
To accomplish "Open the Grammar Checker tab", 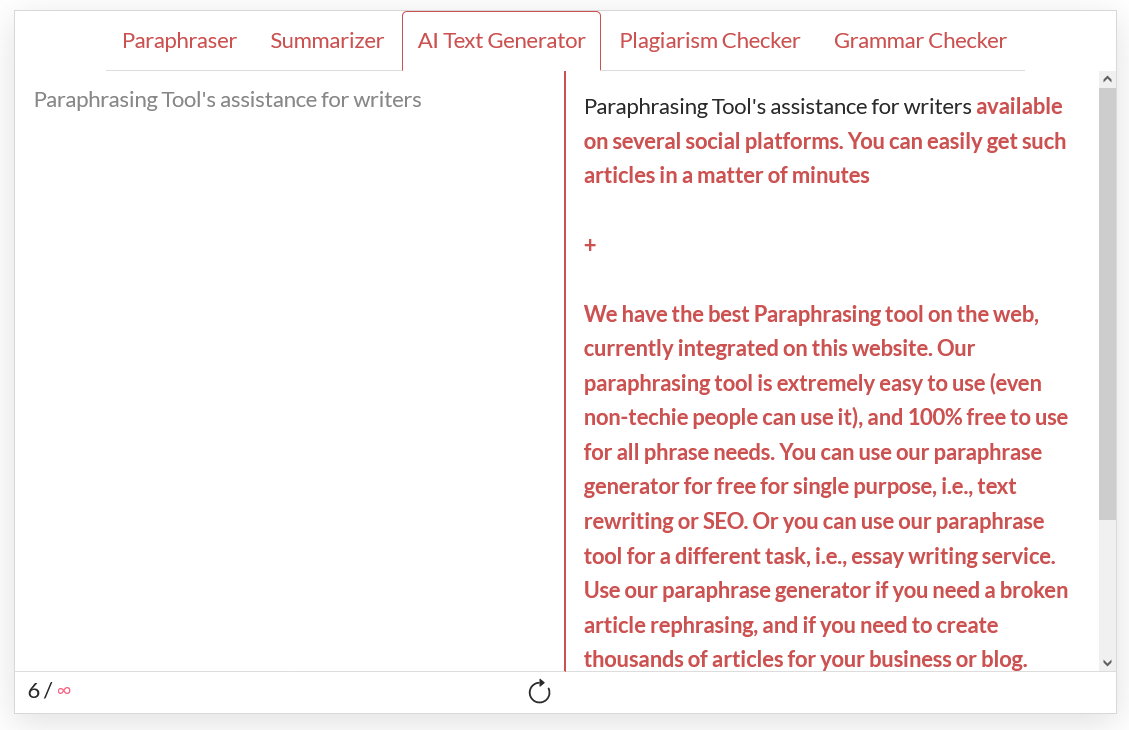I will pyautogui.click(x=920, y=41).
